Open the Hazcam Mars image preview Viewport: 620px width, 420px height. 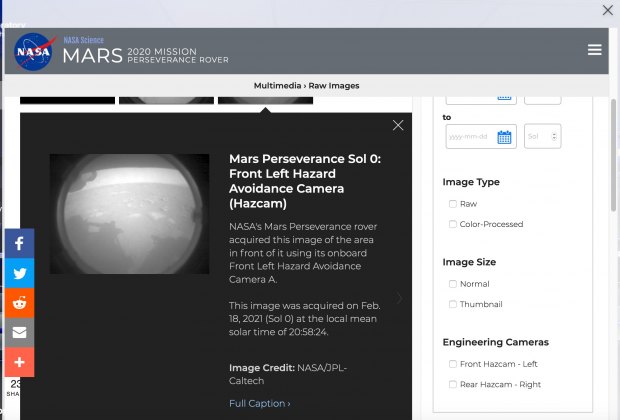(129, 214)
